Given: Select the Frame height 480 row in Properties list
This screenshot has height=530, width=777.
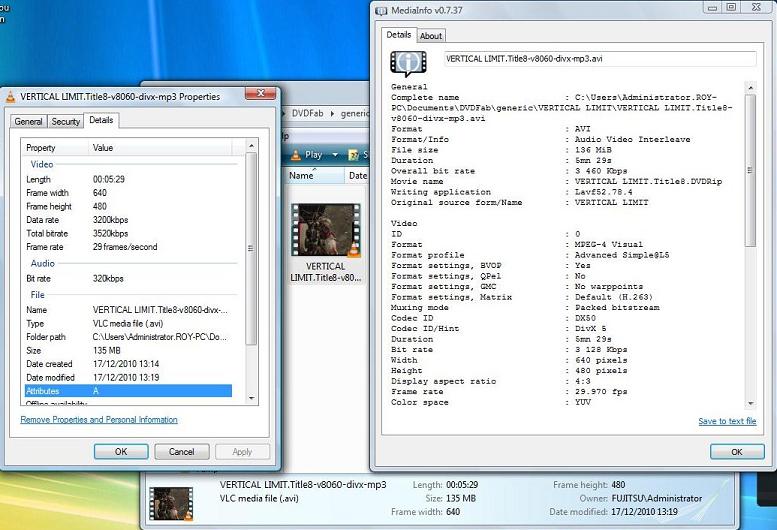Looking at the screenshot, I should (x=128, y=206).
